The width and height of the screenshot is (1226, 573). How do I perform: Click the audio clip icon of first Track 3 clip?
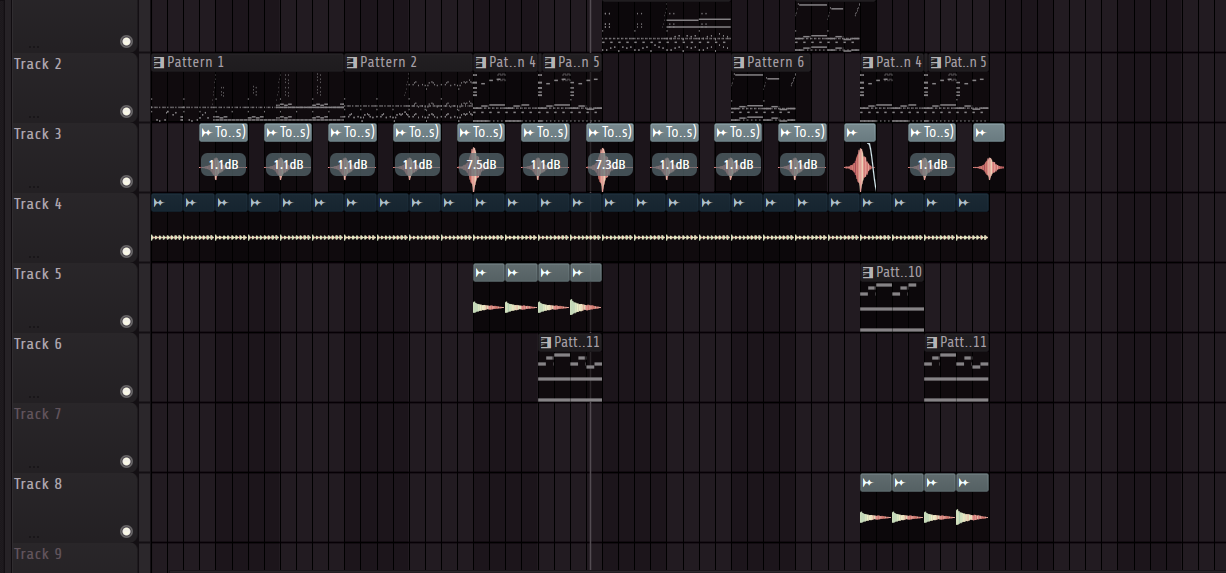[x=207, y=133]
